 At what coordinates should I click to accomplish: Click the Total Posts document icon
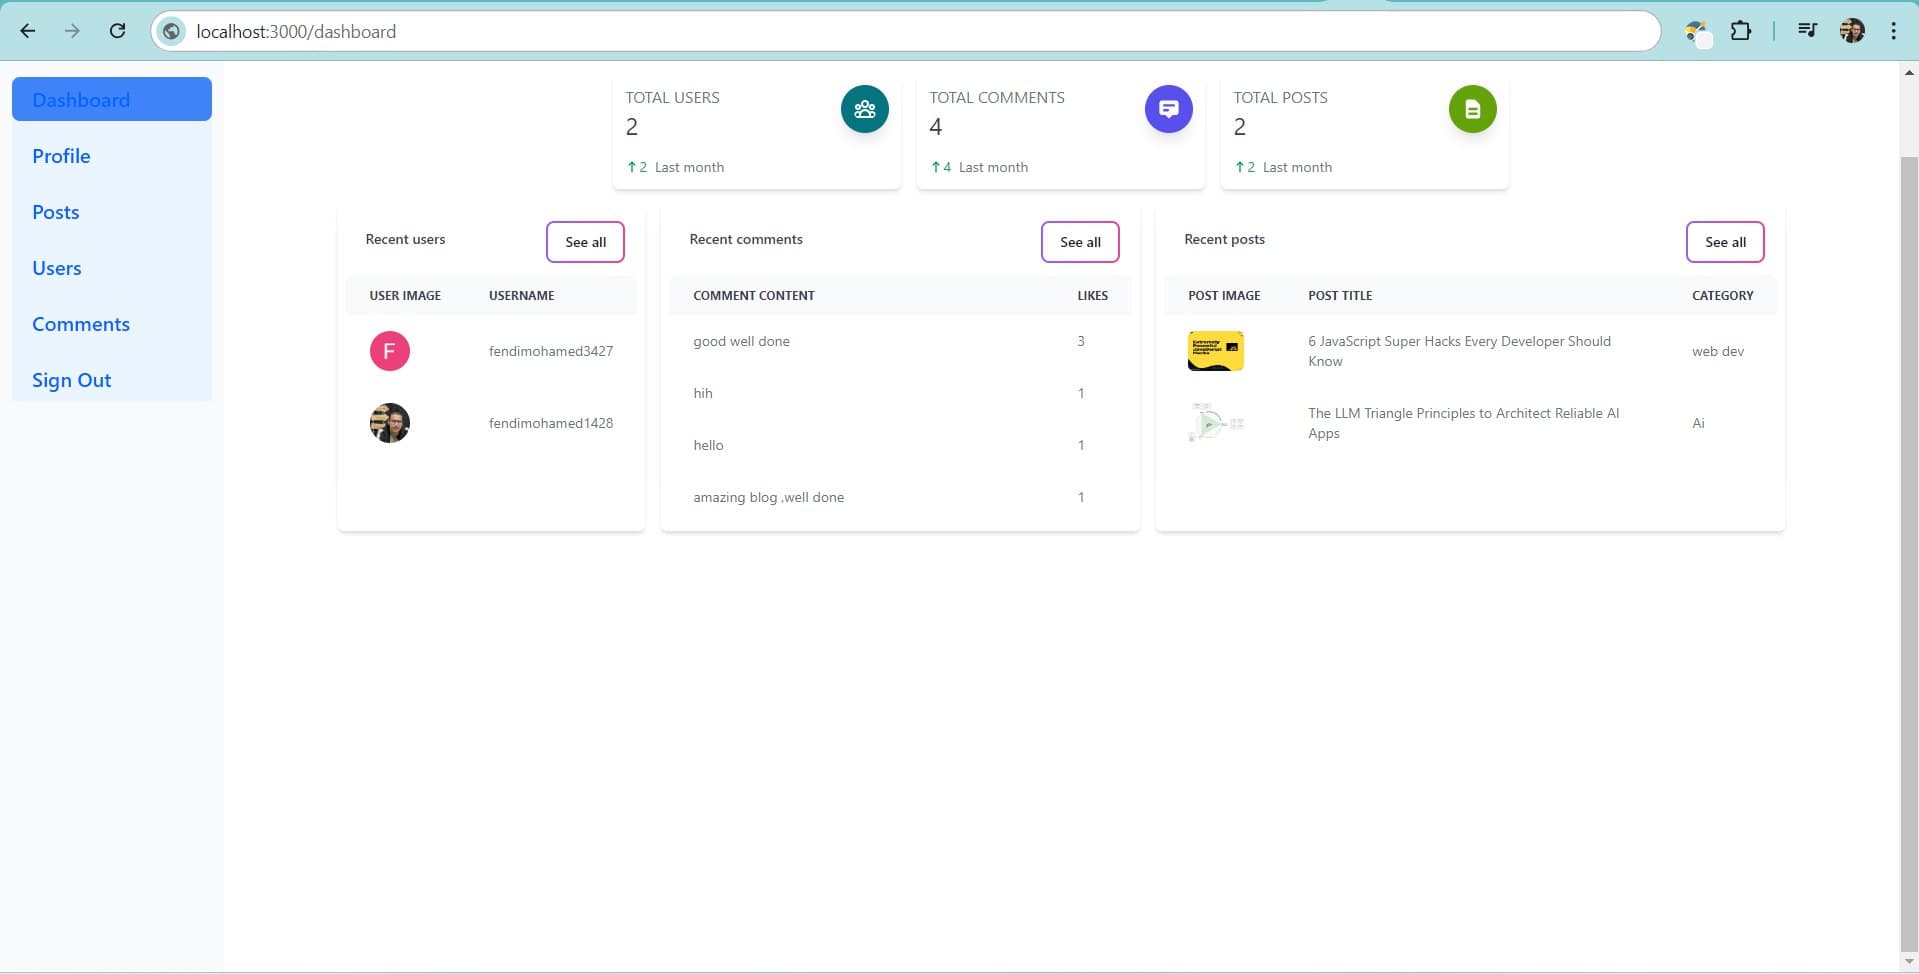(1472, 109)
